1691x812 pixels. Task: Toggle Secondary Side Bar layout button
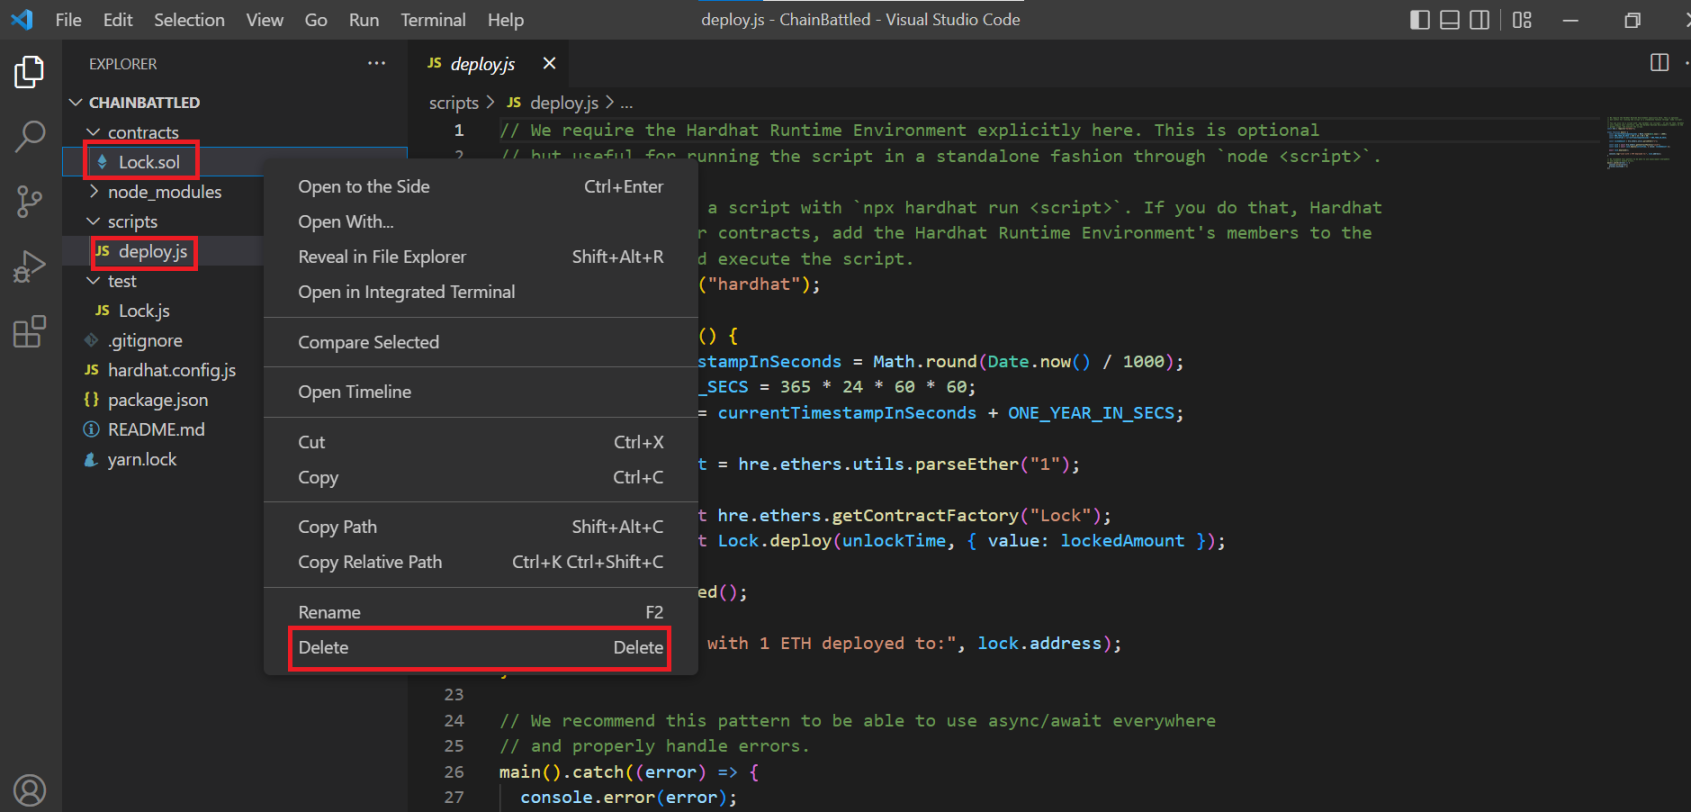(x=1479, y=20)
